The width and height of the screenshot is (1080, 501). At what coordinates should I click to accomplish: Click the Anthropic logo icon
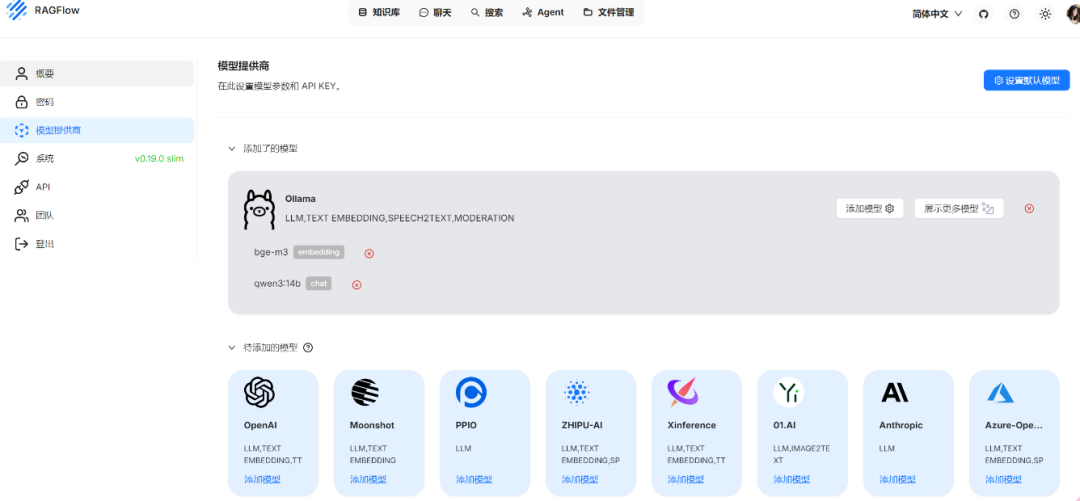895,393
